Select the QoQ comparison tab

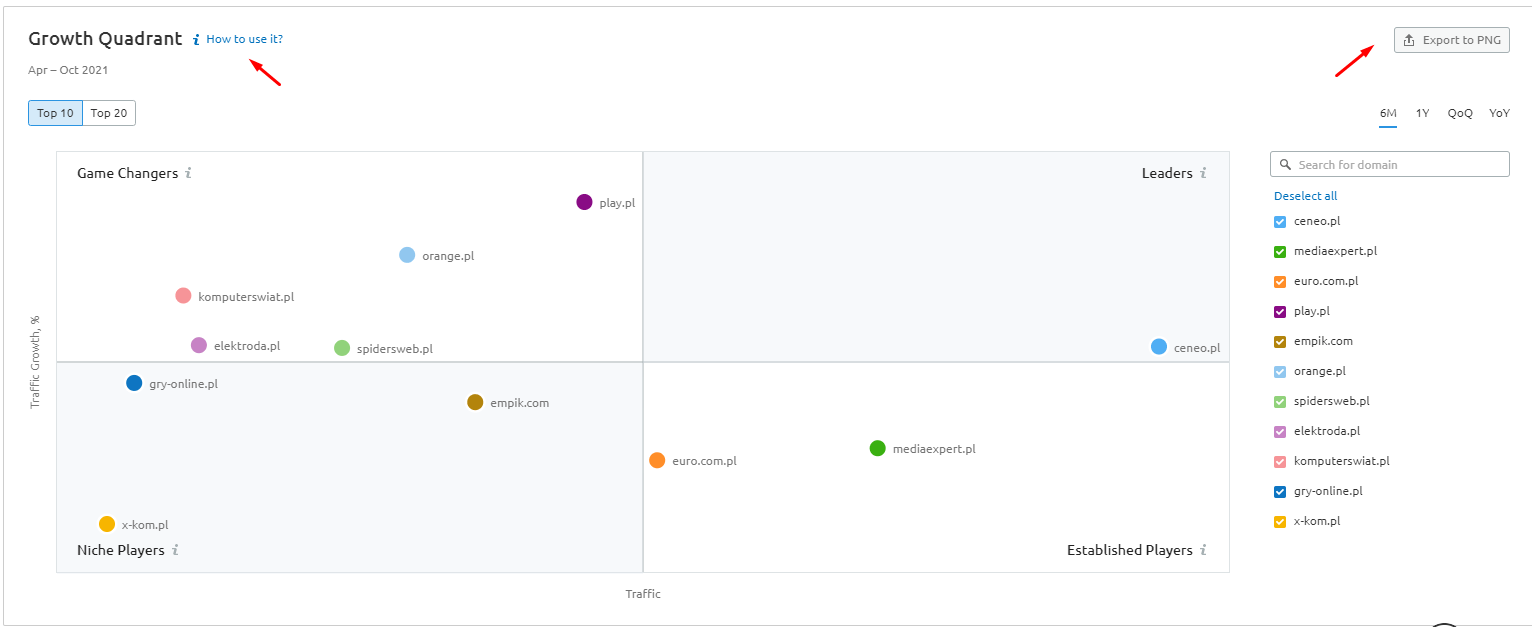point(1459,113)
